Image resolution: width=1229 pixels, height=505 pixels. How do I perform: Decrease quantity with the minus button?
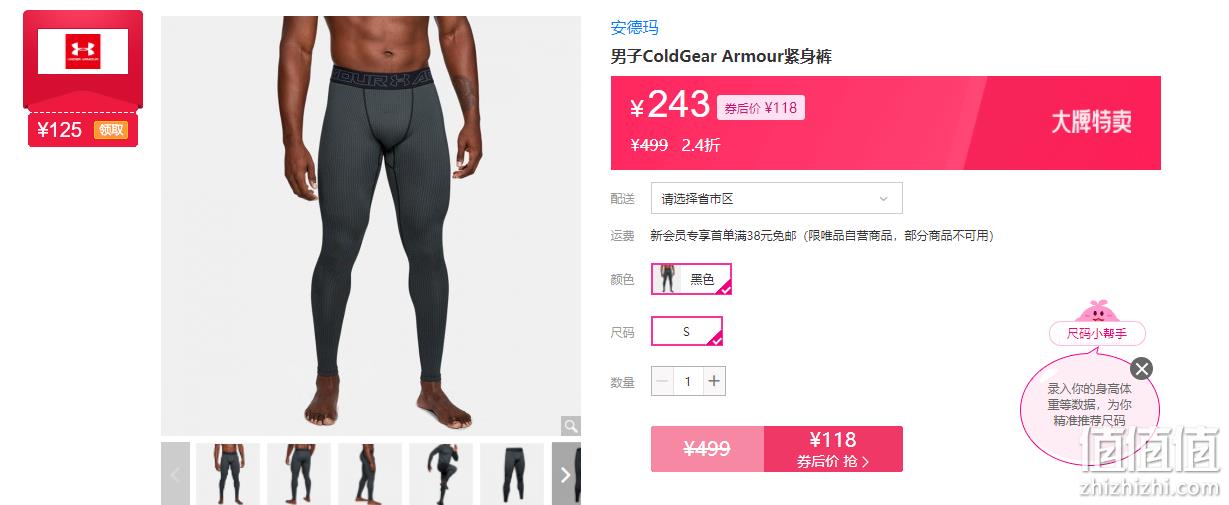[x=663, y=381]
